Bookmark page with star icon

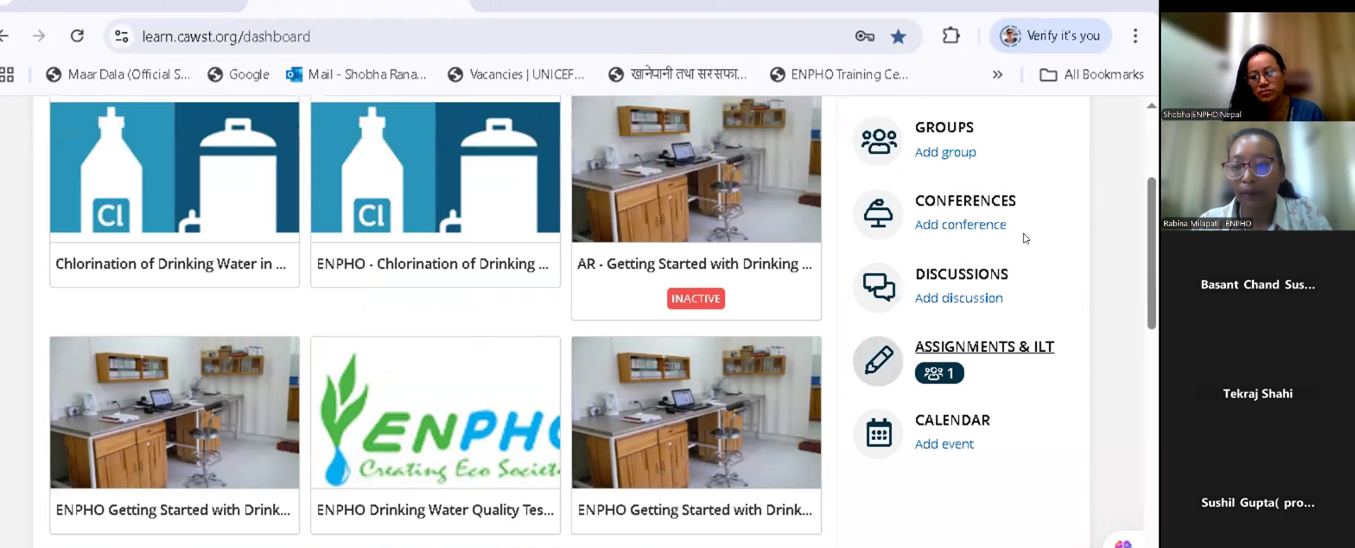point(898,36)
